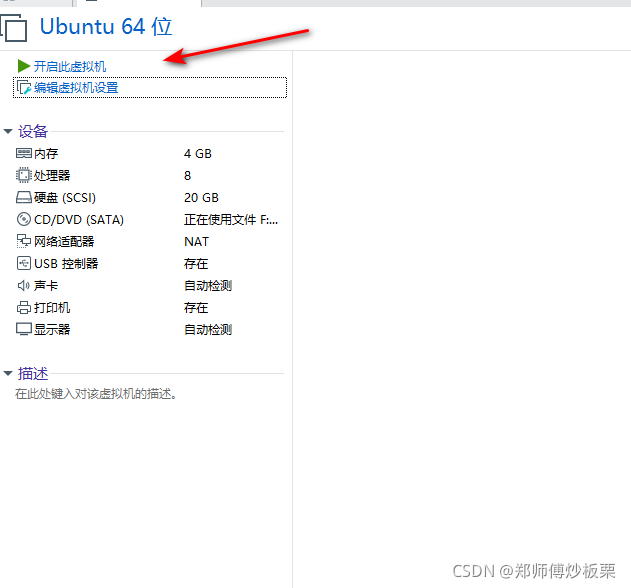Viewport: 631px width, 588px height.
Task: Select the USB 控制器 icon
Action: click(24, 263)
